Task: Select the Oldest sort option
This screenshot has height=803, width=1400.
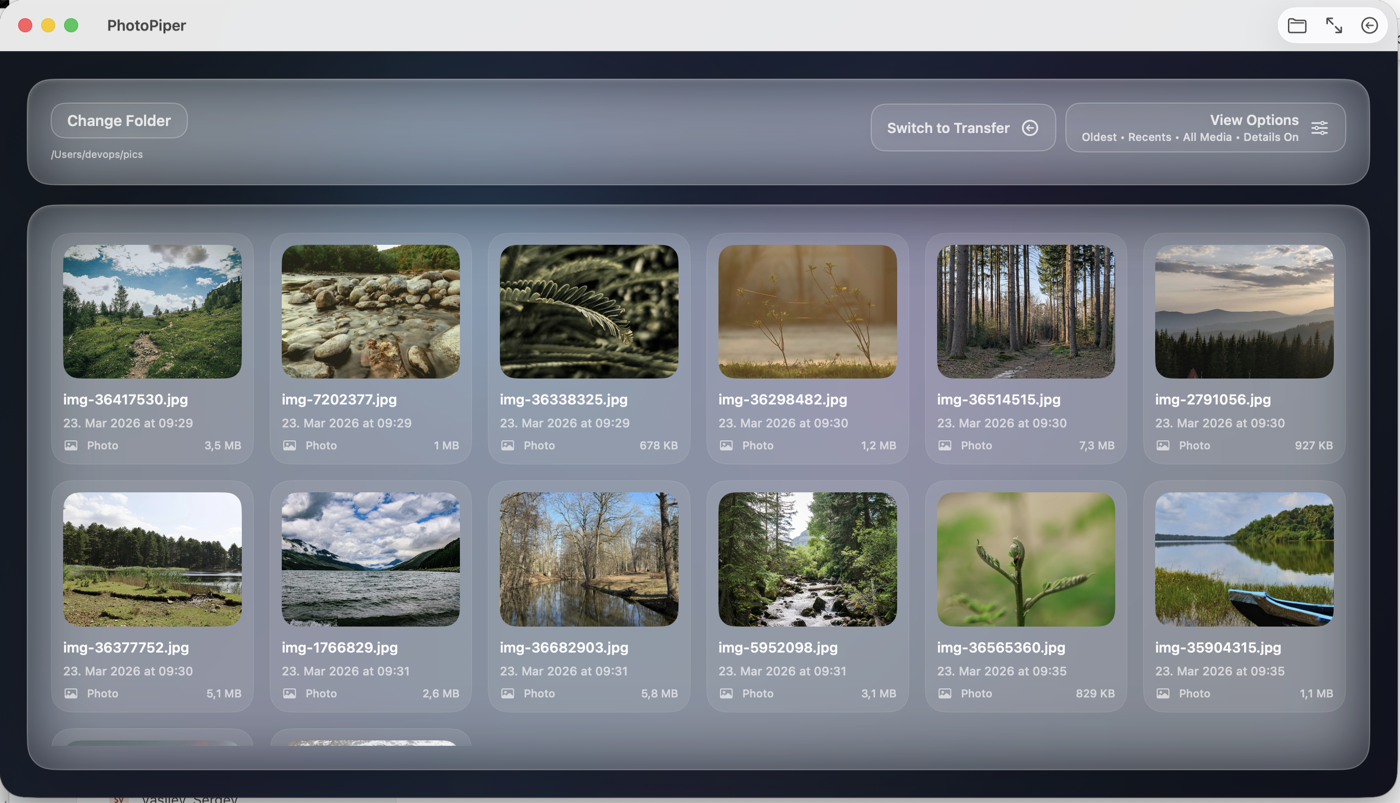Action: (x=1098, y=137)
